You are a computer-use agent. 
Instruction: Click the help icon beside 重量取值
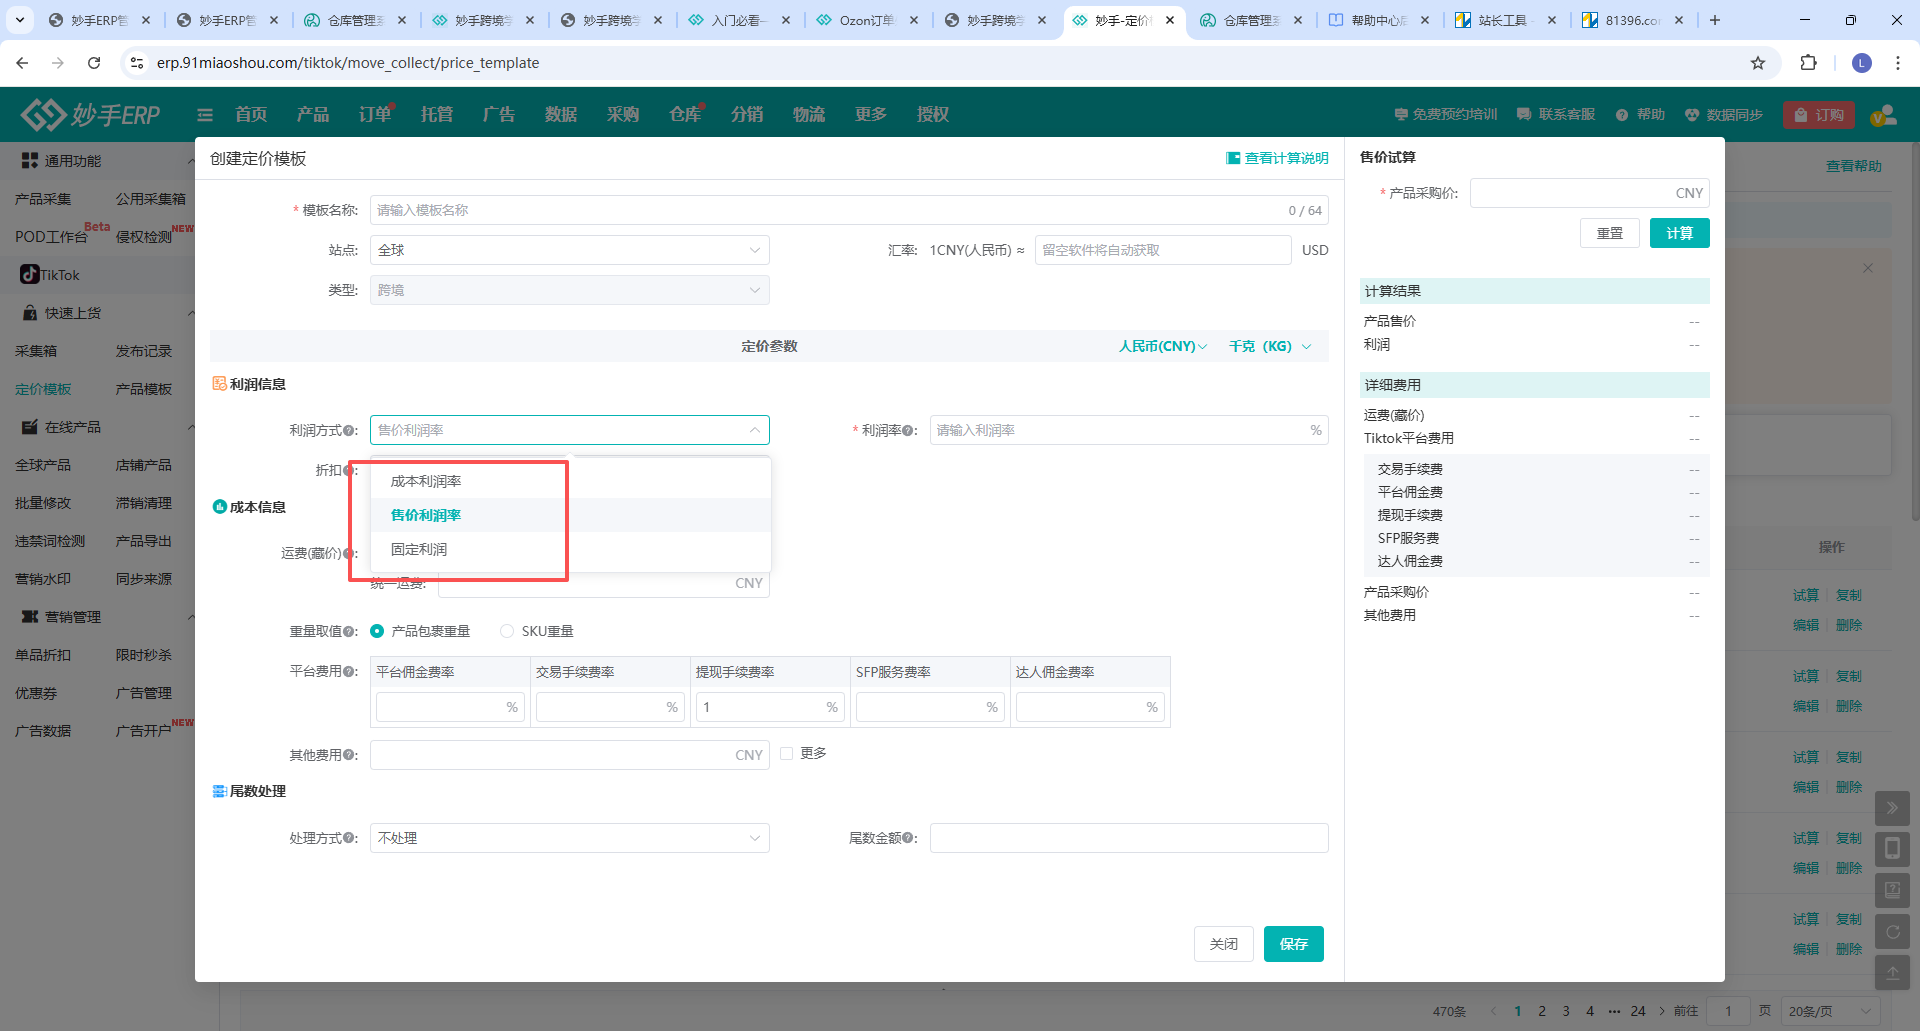[x=349, y=632]
